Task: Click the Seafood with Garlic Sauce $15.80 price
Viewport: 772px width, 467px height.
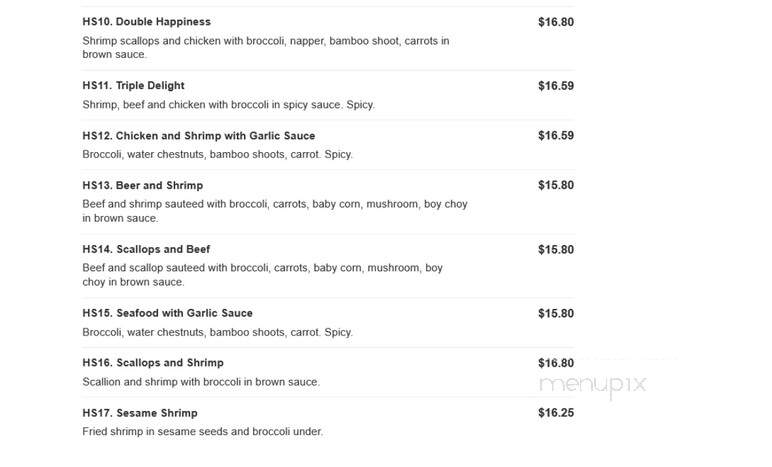Action: 556,314
